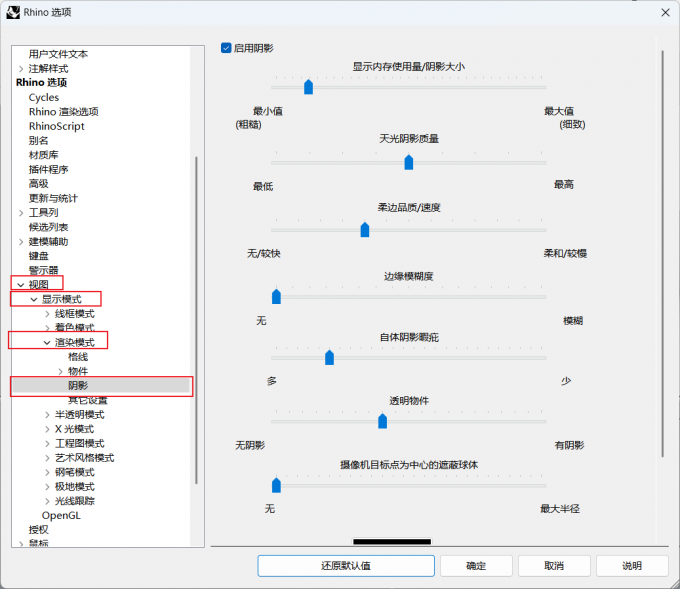Select 授权 in the options tree
The height and width of the screenshot is (589, 680).
point(39,530)
